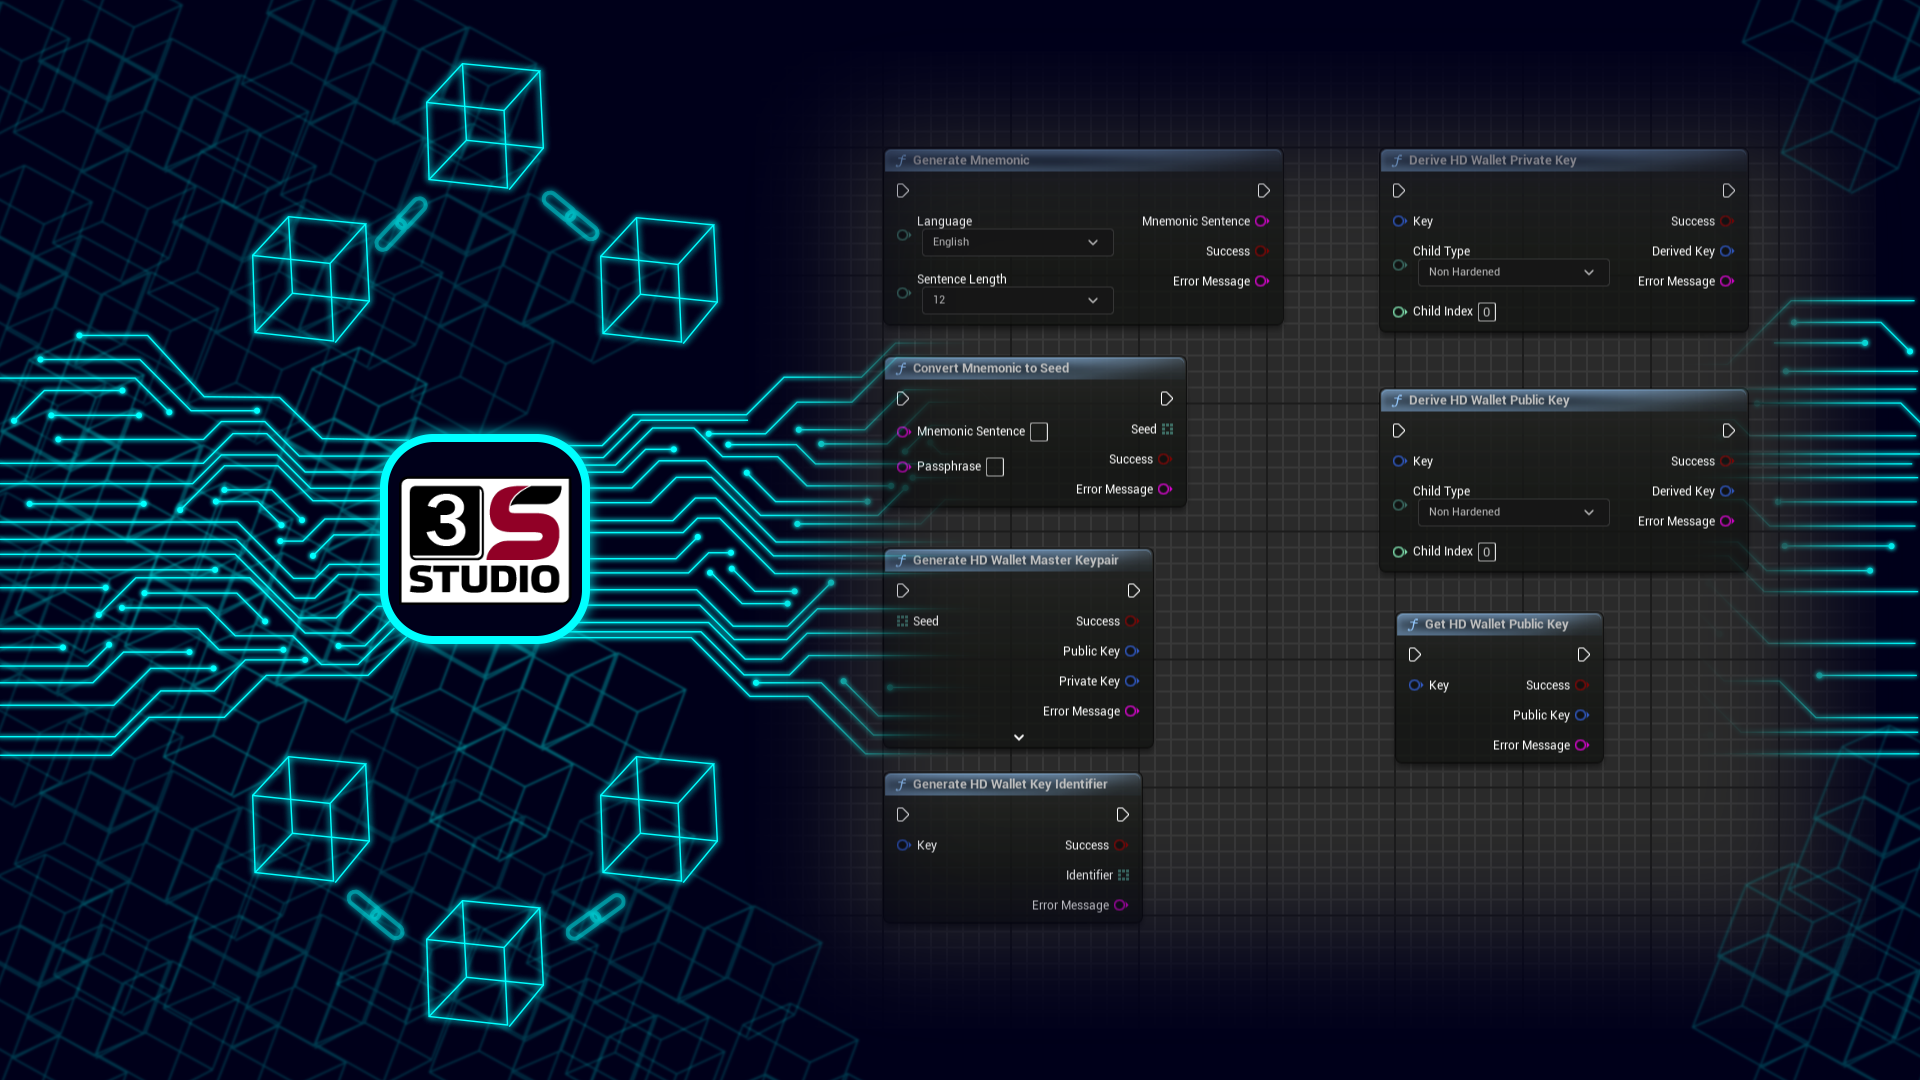Click Mnemonic Sentence text box on Convert node
The image size is (1920, 1080).
[x=1039, y=432]
